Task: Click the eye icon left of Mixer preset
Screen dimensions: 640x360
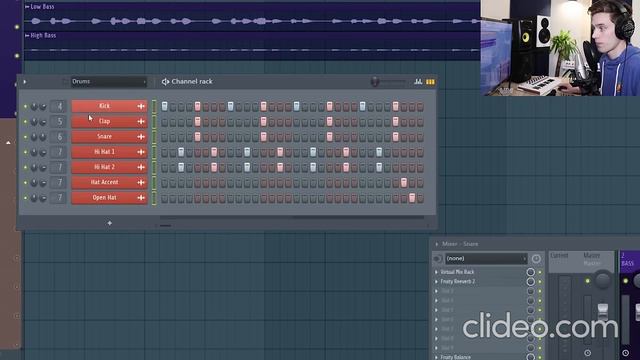Action: (438, 259)
